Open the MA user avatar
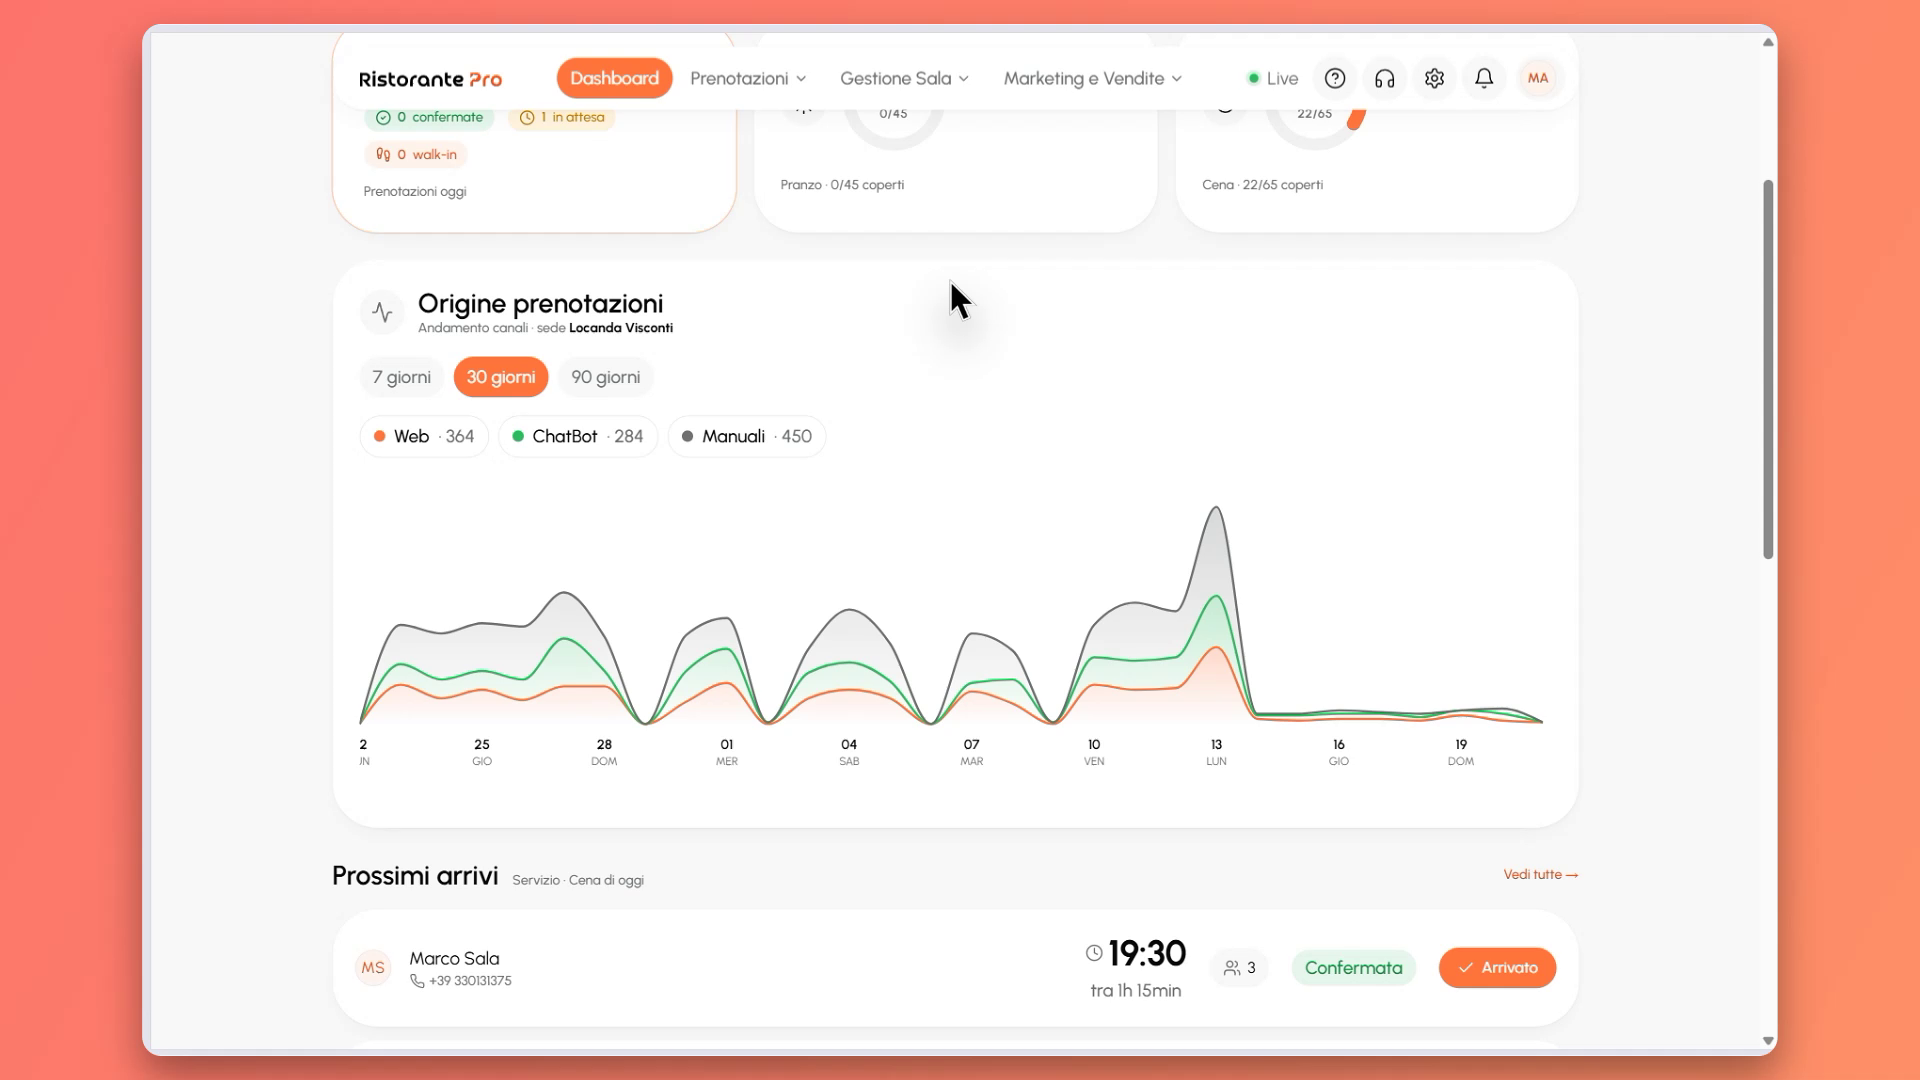 coord(1538,78)
